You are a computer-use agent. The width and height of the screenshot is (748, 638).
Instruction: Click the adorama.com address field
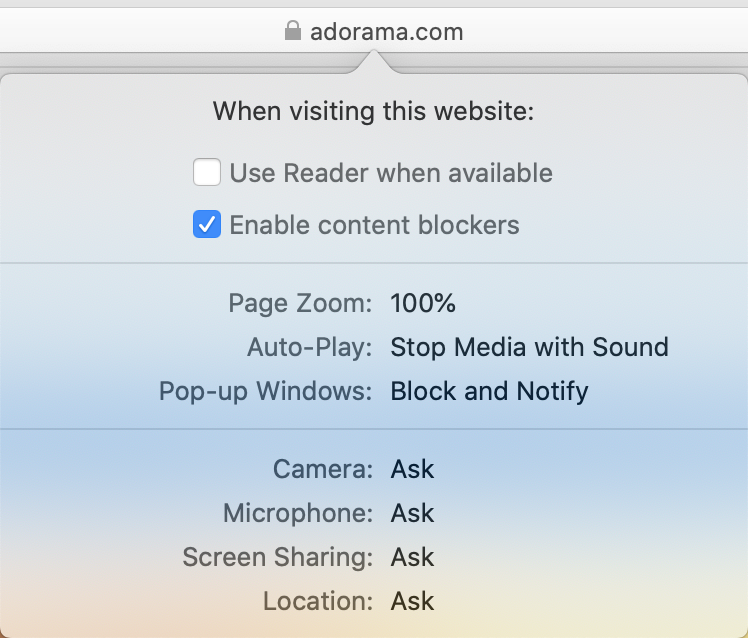point(385,32)
